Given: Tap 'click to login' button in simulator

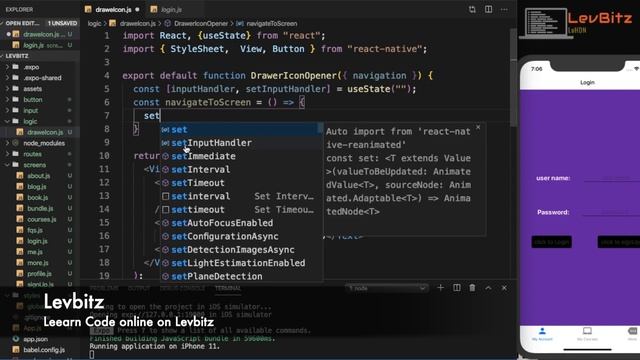Looking at the screenshot, I should [x=551, y=242].
